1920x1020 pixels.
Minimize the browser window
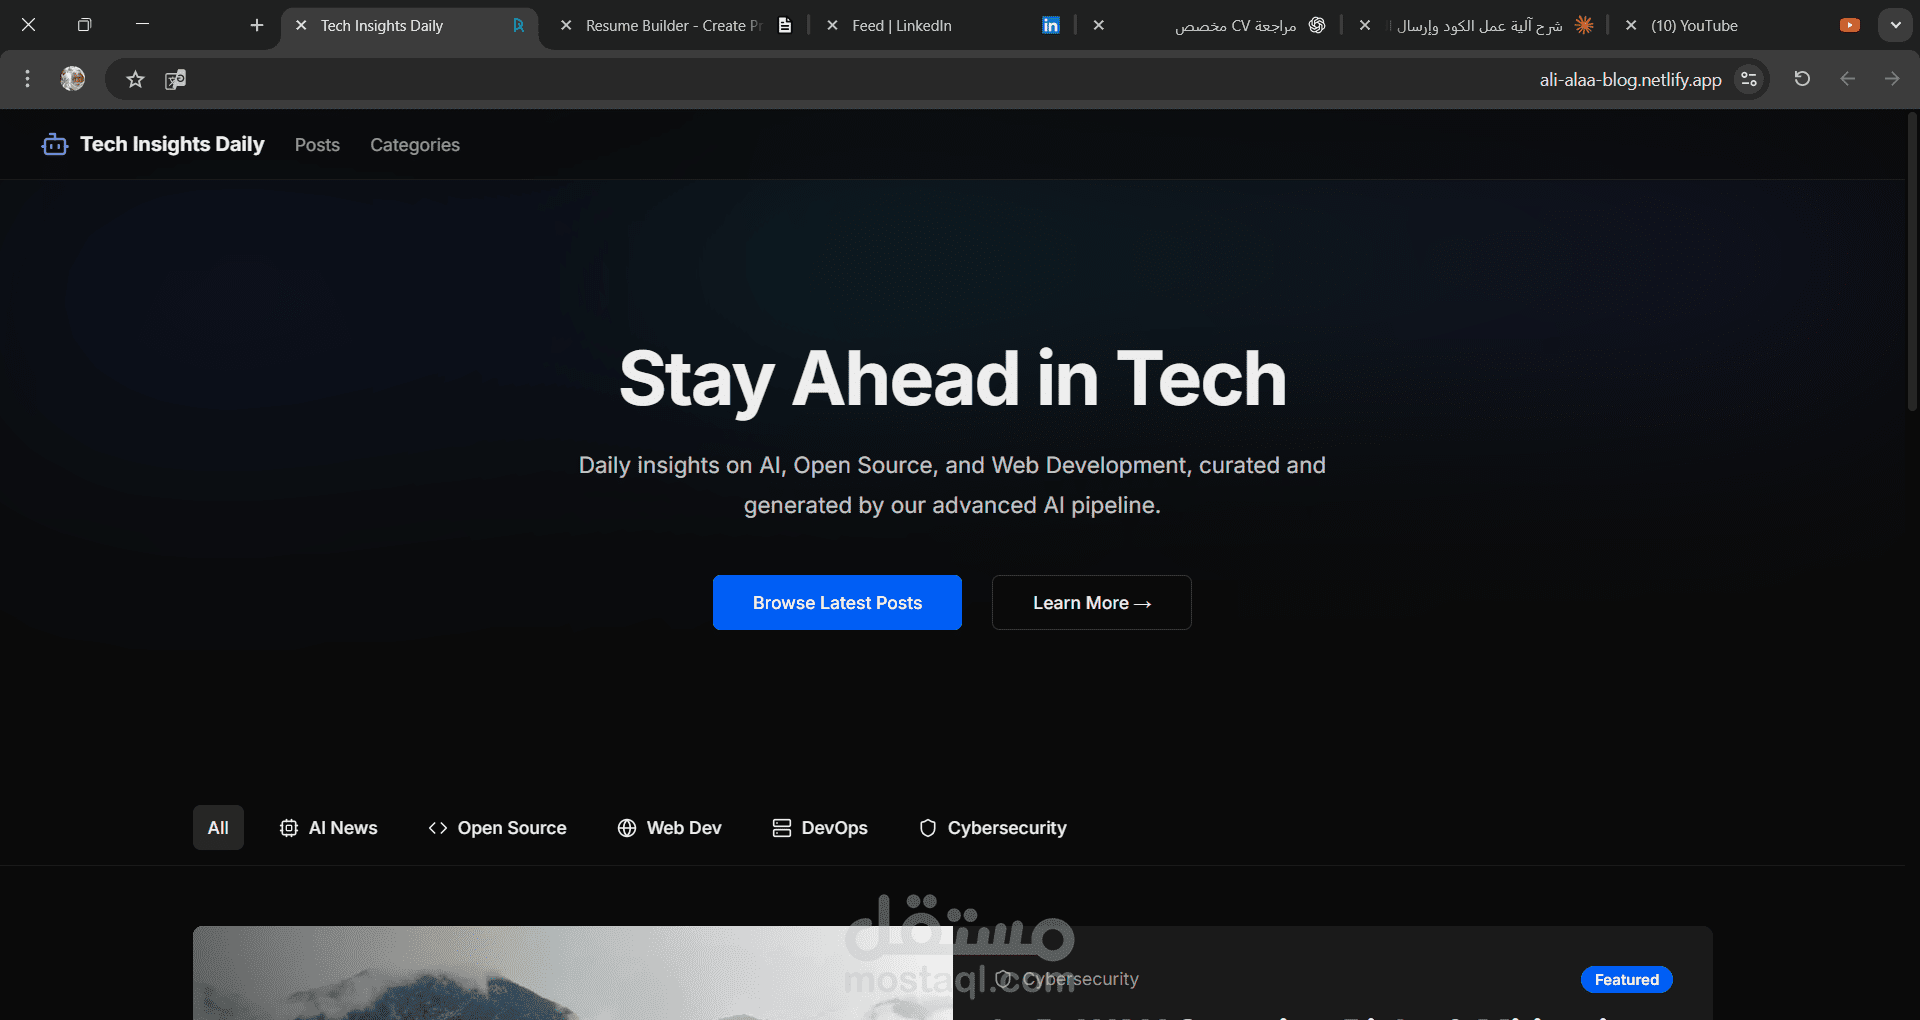click(142, 25)
